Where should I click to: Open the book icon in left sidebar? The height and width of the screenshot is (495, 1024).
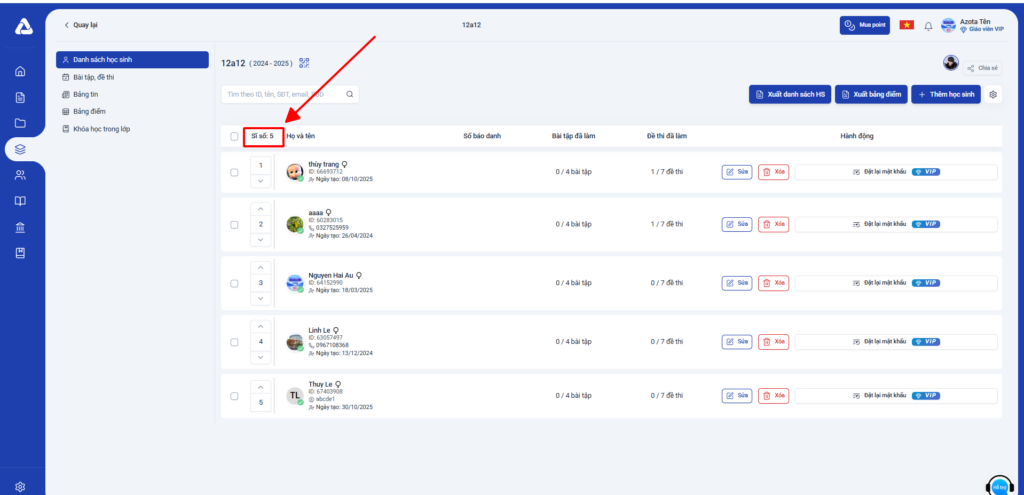tap(20, 201)
